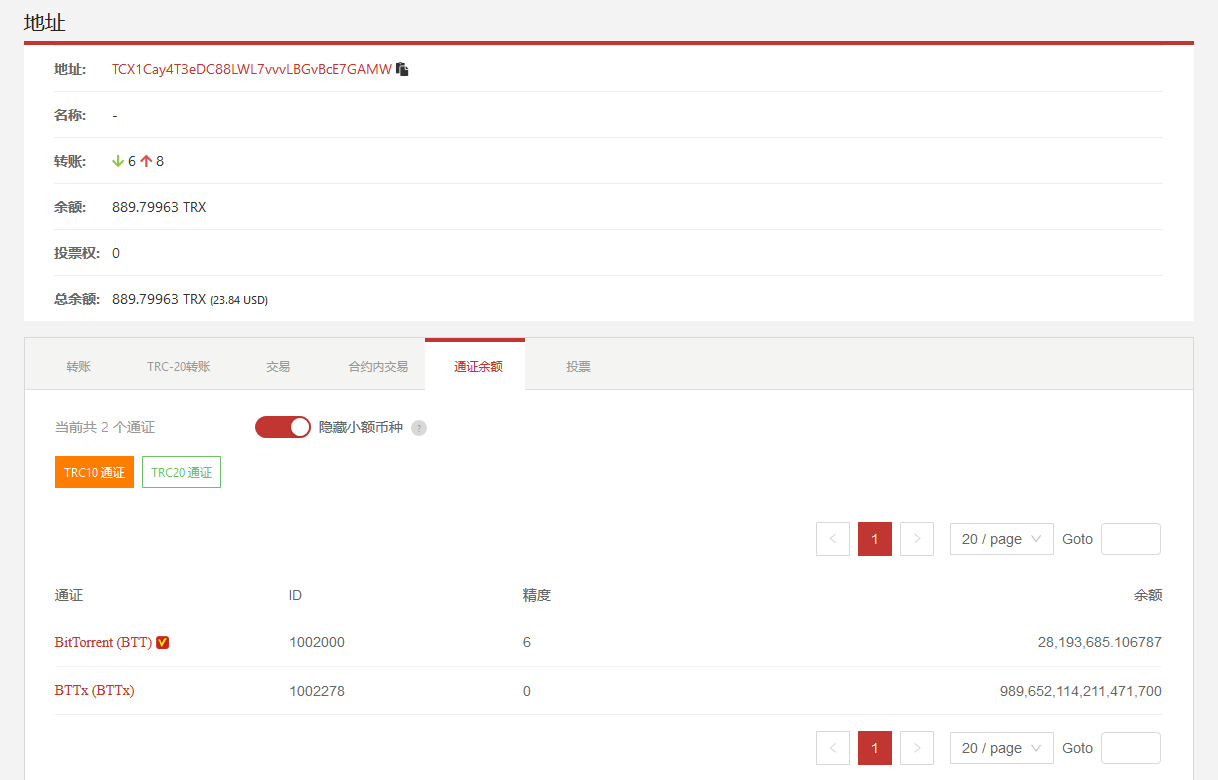Open the BTTx (BTTx) token link
The width and height of the screenshot is (1218, 780).
click(x=94, y=691)
